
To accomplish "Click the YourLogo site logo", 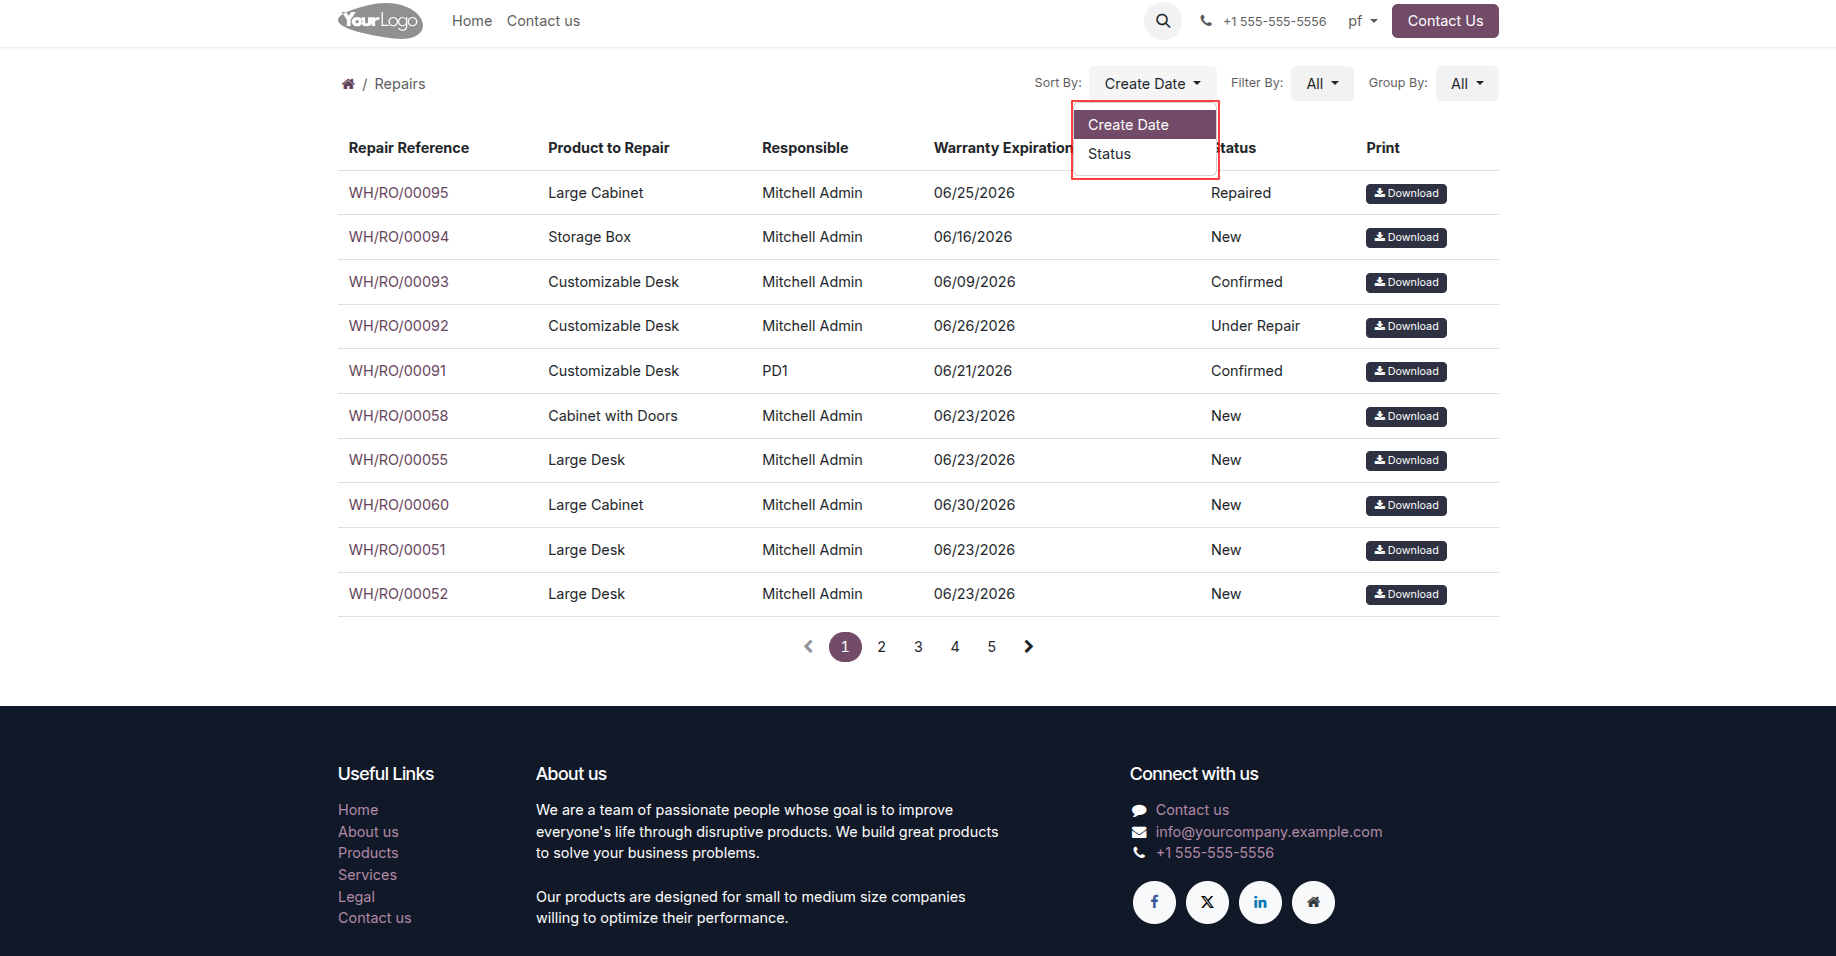I will 380,21.
